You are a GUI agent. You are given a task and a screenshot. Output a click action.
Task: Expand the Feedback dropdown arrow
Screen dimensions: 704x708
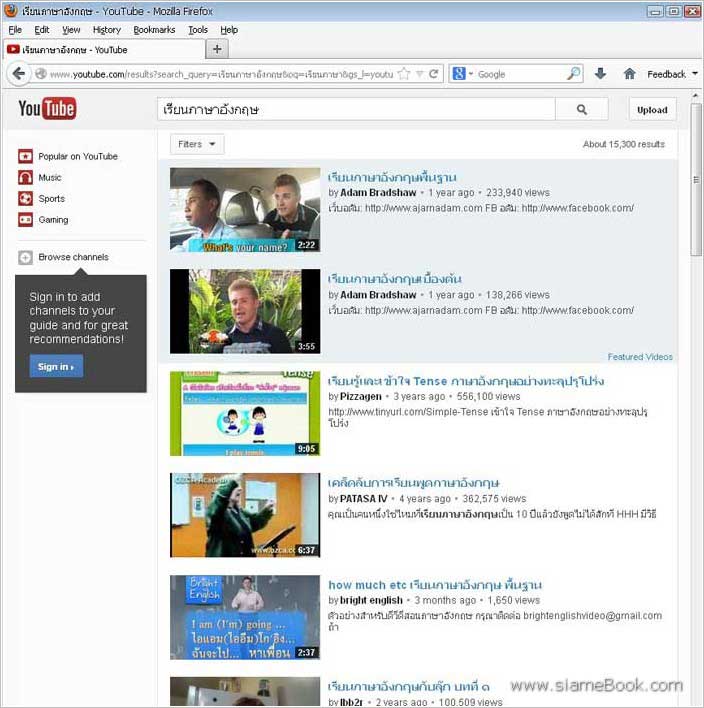695,73
